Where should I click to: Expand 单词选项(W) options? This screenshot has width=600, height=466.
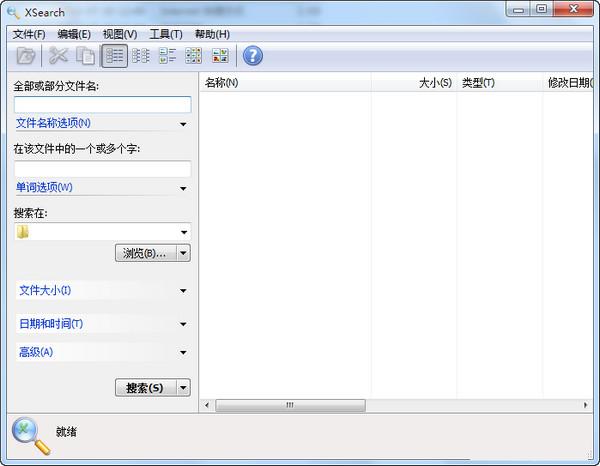(x=102, y=188)
